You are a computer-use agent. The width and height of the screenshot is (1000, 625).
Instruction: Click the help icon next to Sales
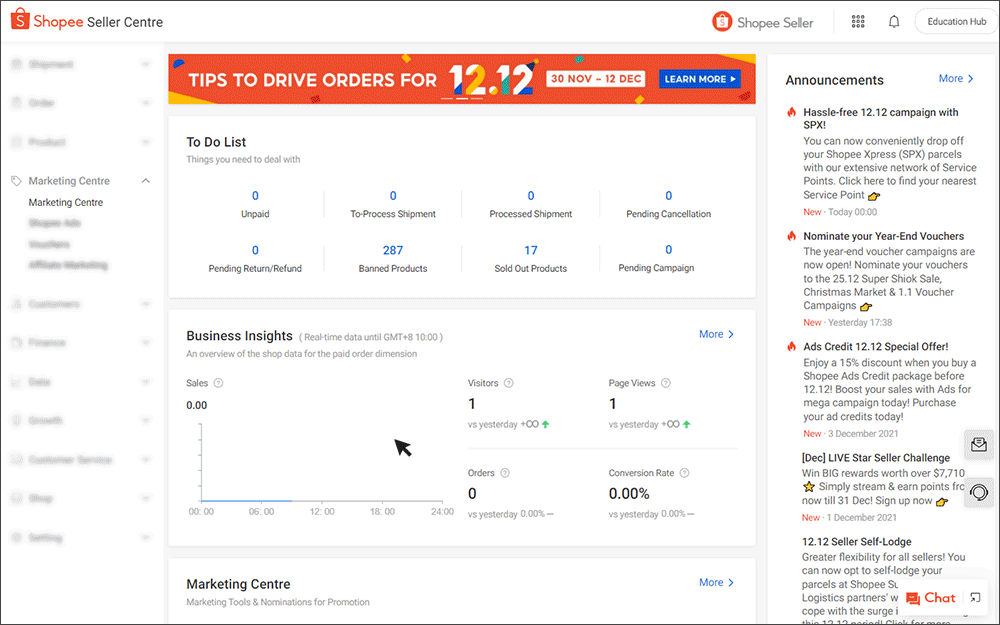coord(219,383)
